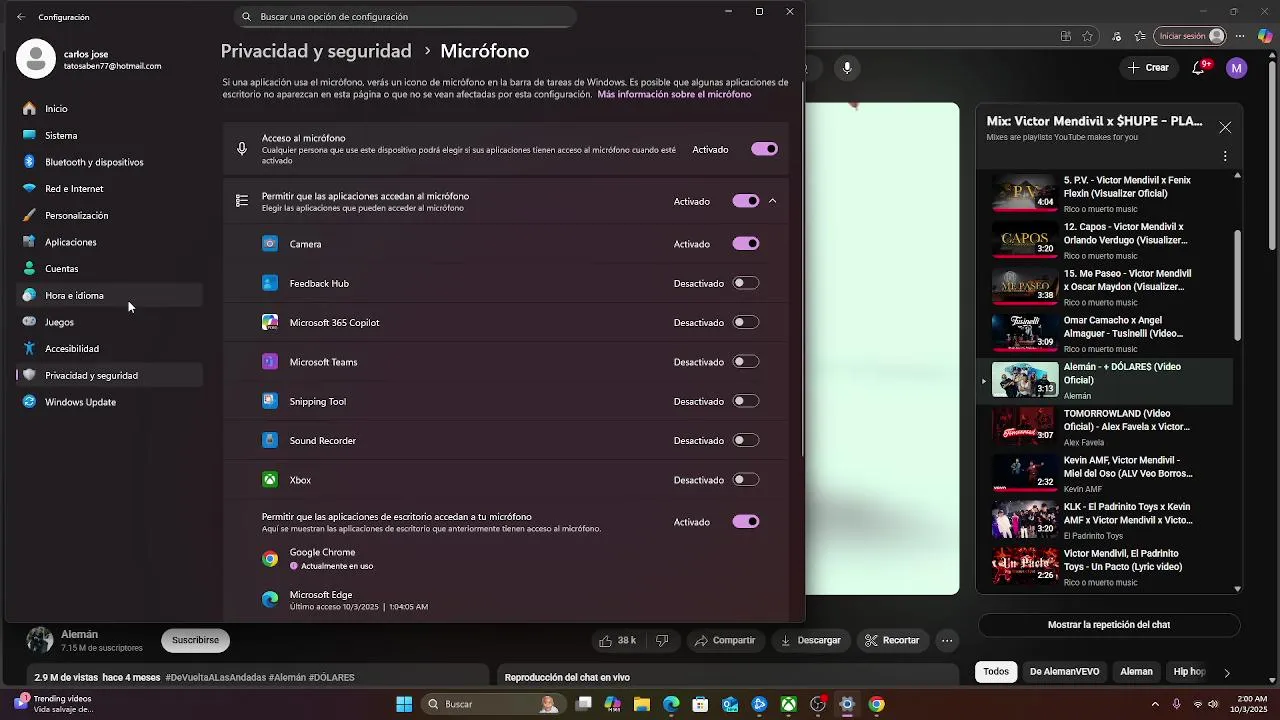Screen dimensions: 1280x720
Task: Go back with the Settings back arrow
Action: tap(21, 17)
